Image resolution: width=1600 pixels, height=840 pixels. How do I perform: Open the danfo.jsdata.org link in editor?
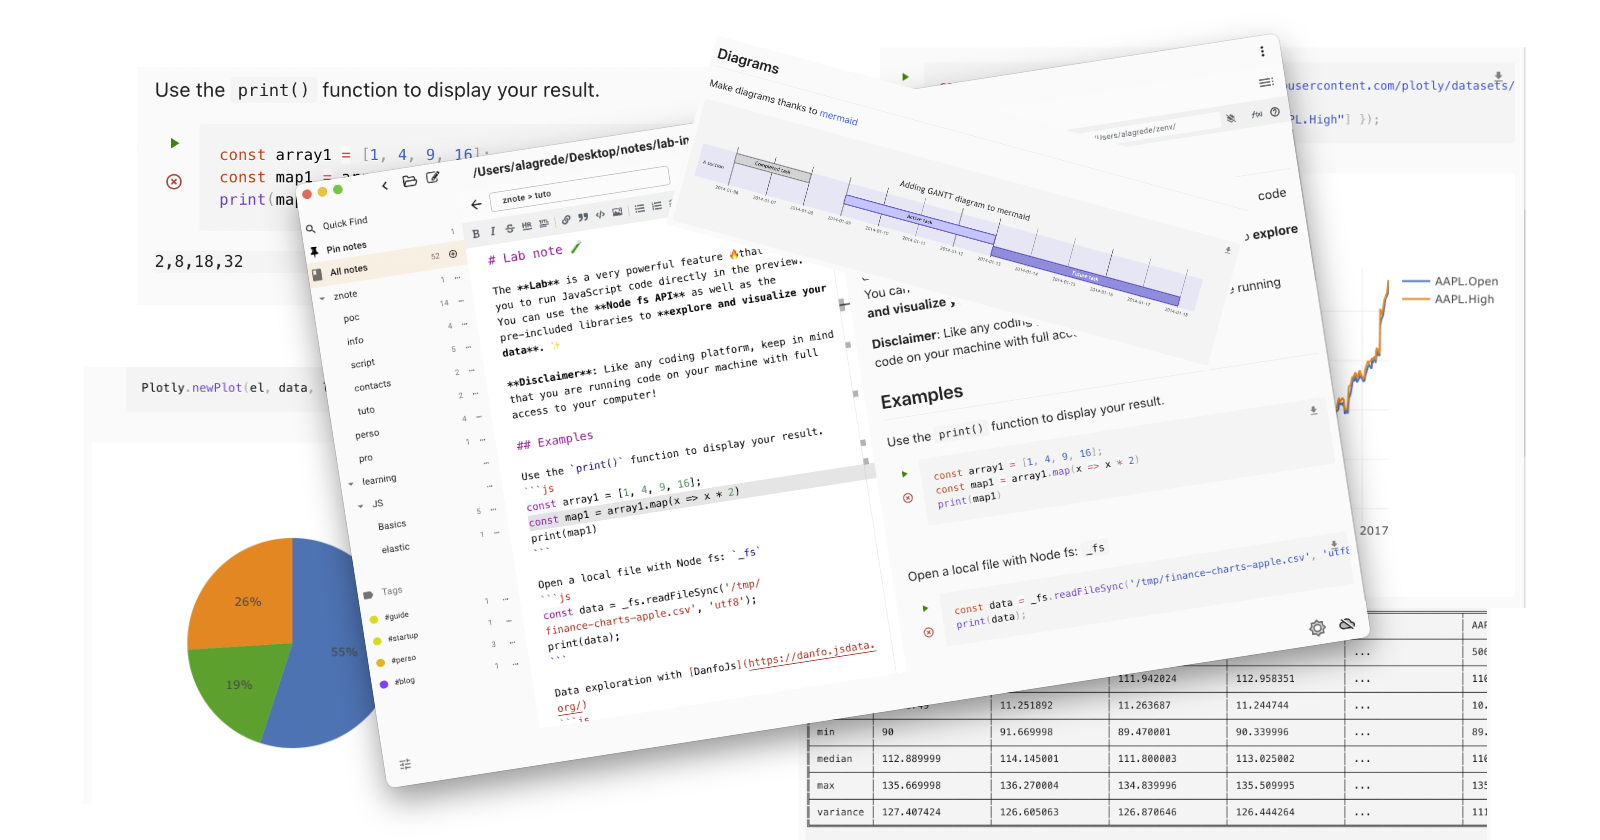point(812,655)
